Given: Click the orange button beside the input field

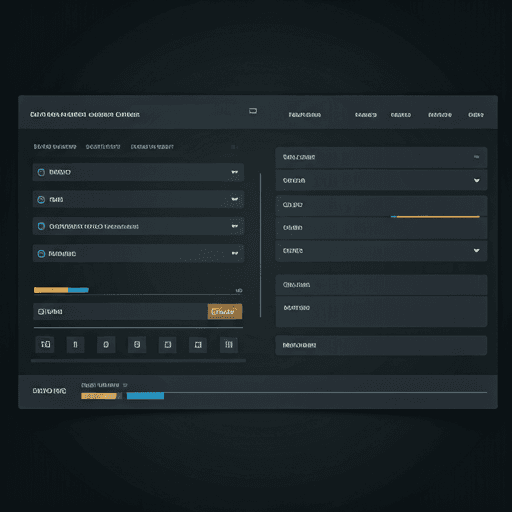Looking at the screenshot, I should [225, 312].
